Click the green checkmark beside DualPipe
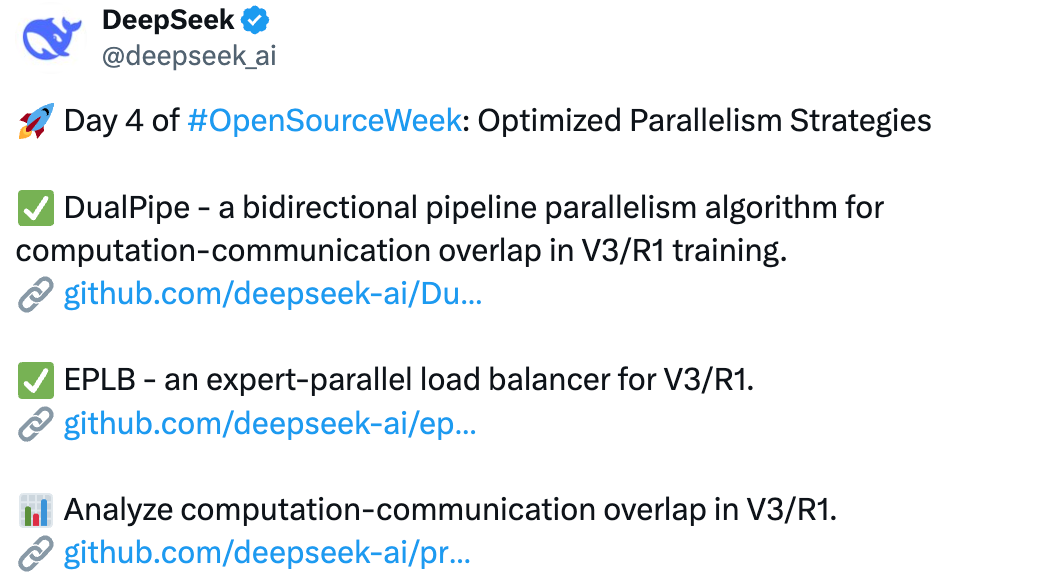1044x584 pixels. (35, 208)
